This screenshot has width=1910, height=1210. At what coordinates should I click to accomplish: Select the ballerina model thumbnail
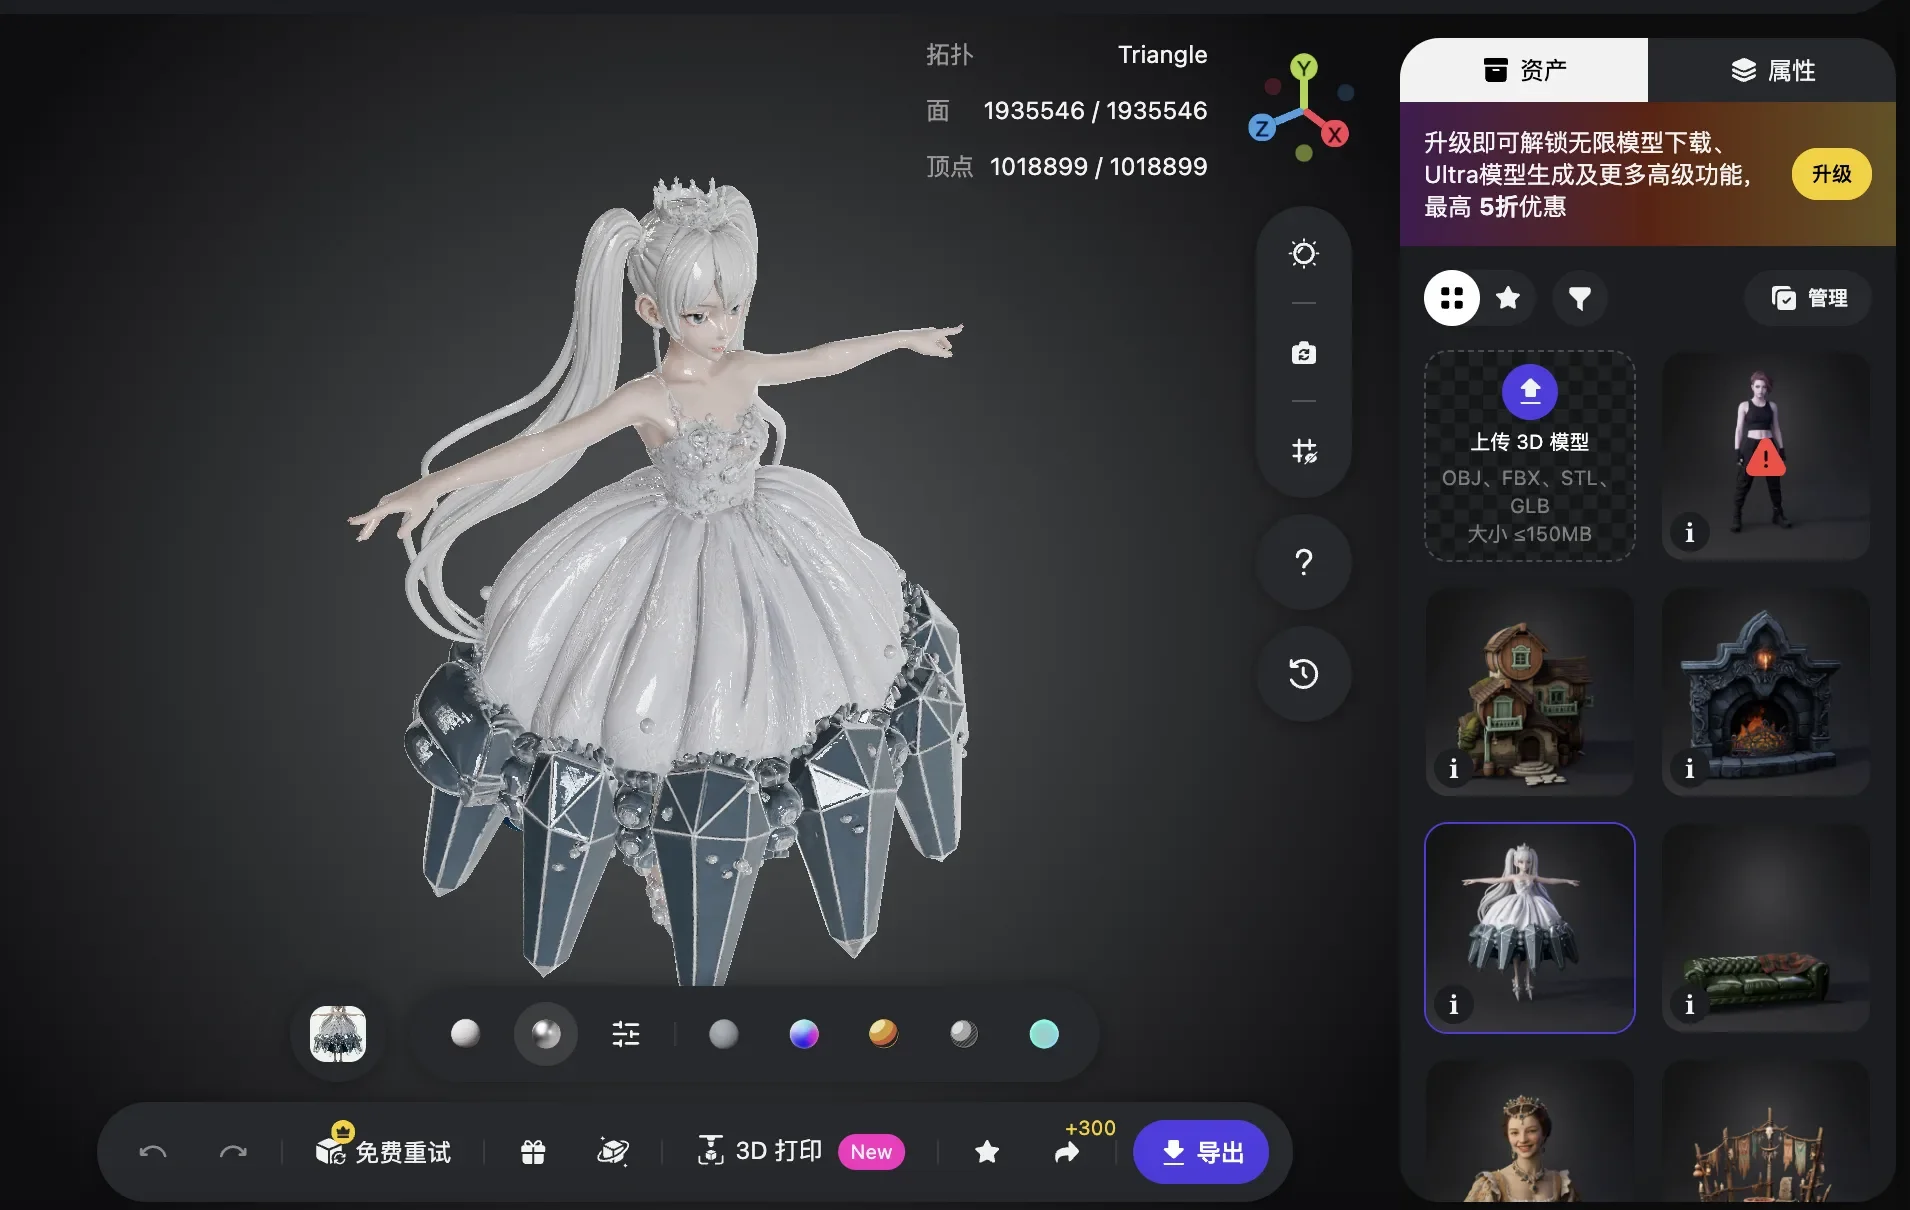[1530, 928]
